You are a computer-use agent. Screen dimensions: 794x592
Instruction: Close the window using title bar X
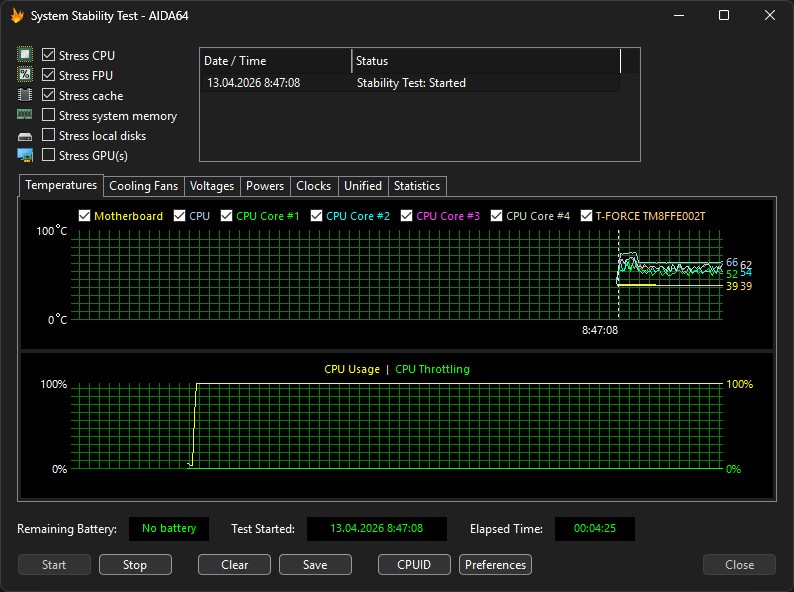click(770, 15)
